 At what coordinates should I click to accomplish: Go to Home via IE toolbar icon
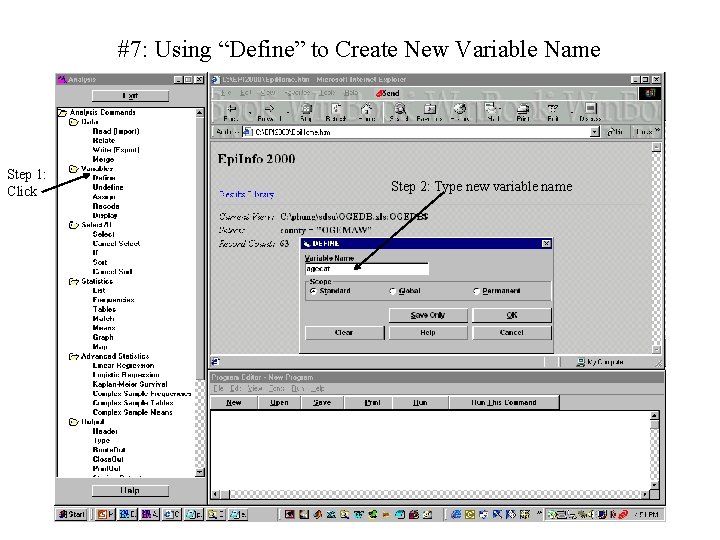[366, 112]
